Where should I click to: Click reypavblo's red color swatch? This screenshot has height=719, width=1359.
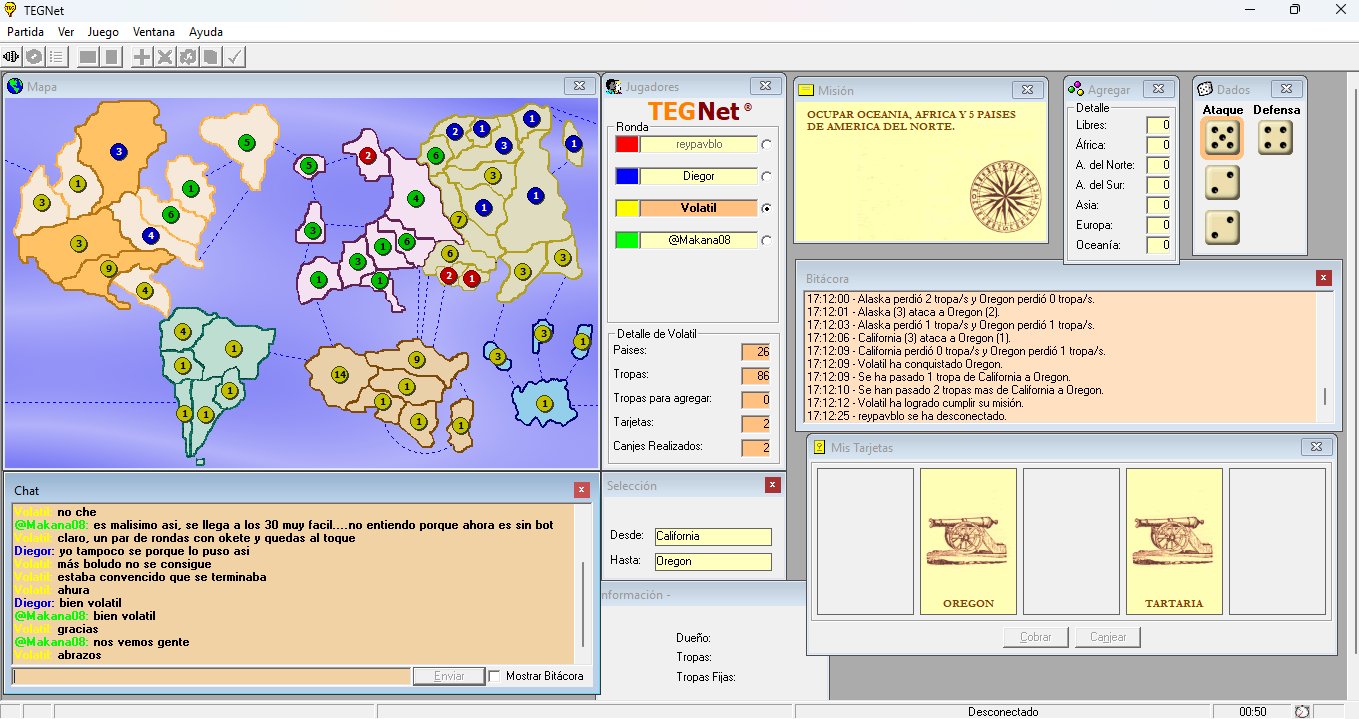click(x=627, y=144)
